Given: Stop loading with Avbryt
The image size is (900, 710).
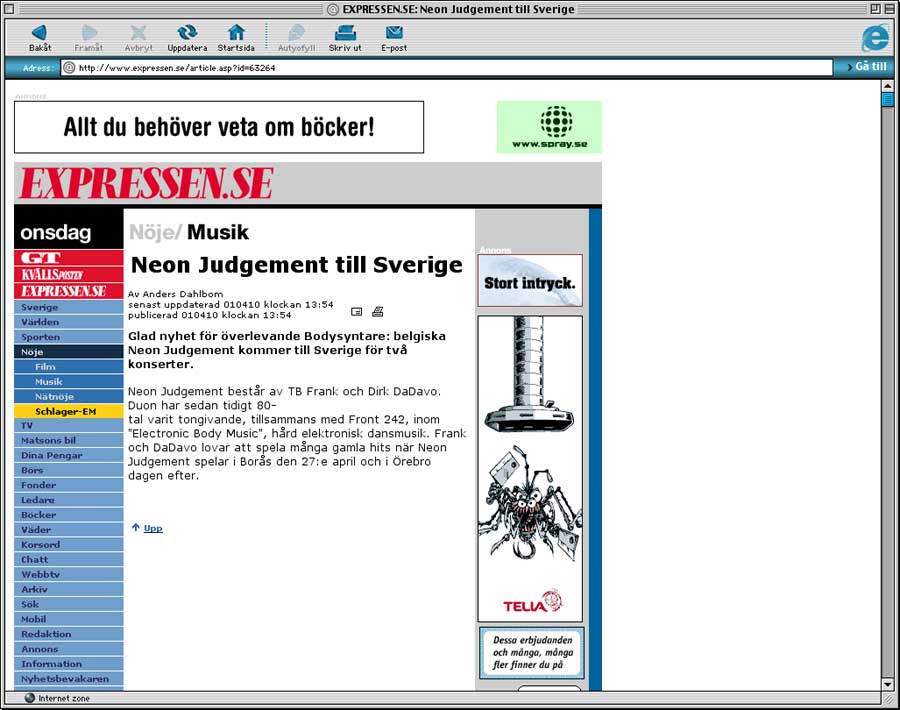Looking at the screenshot, I should (138, 38).
